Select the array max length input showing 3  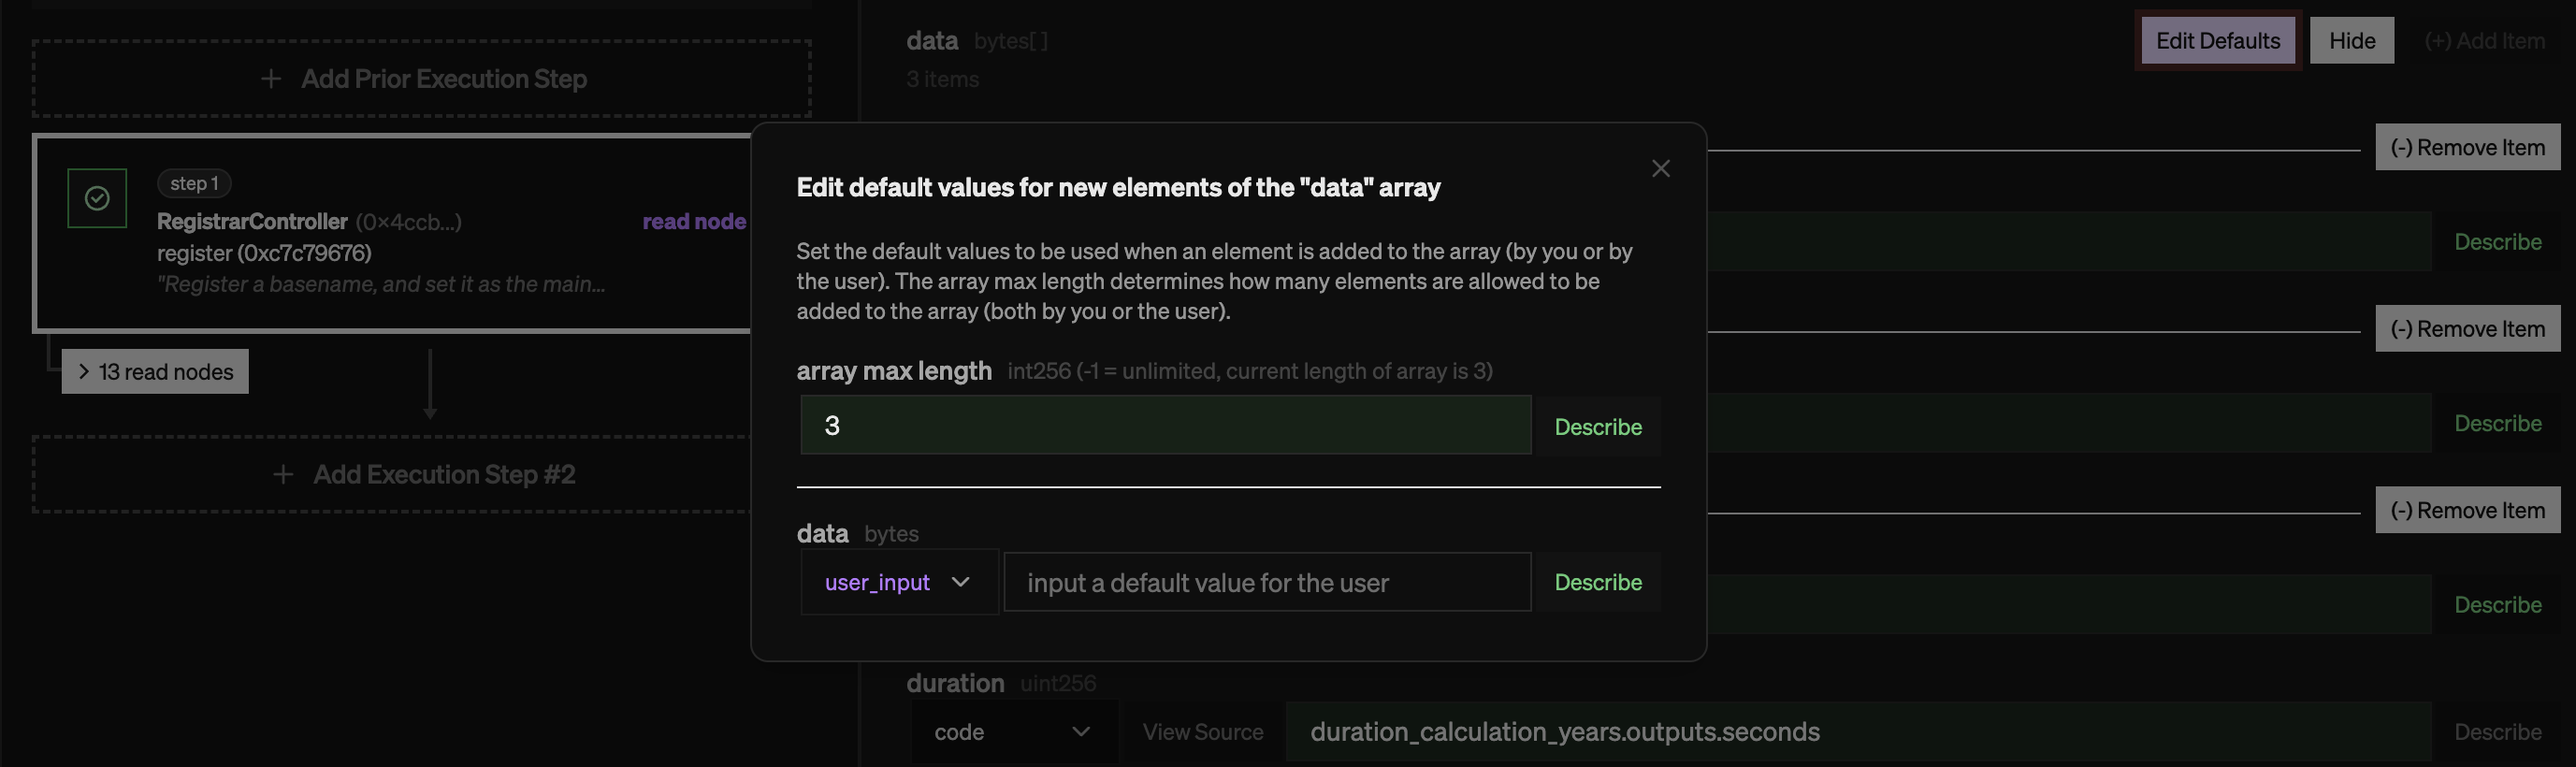coord(1164,424)
